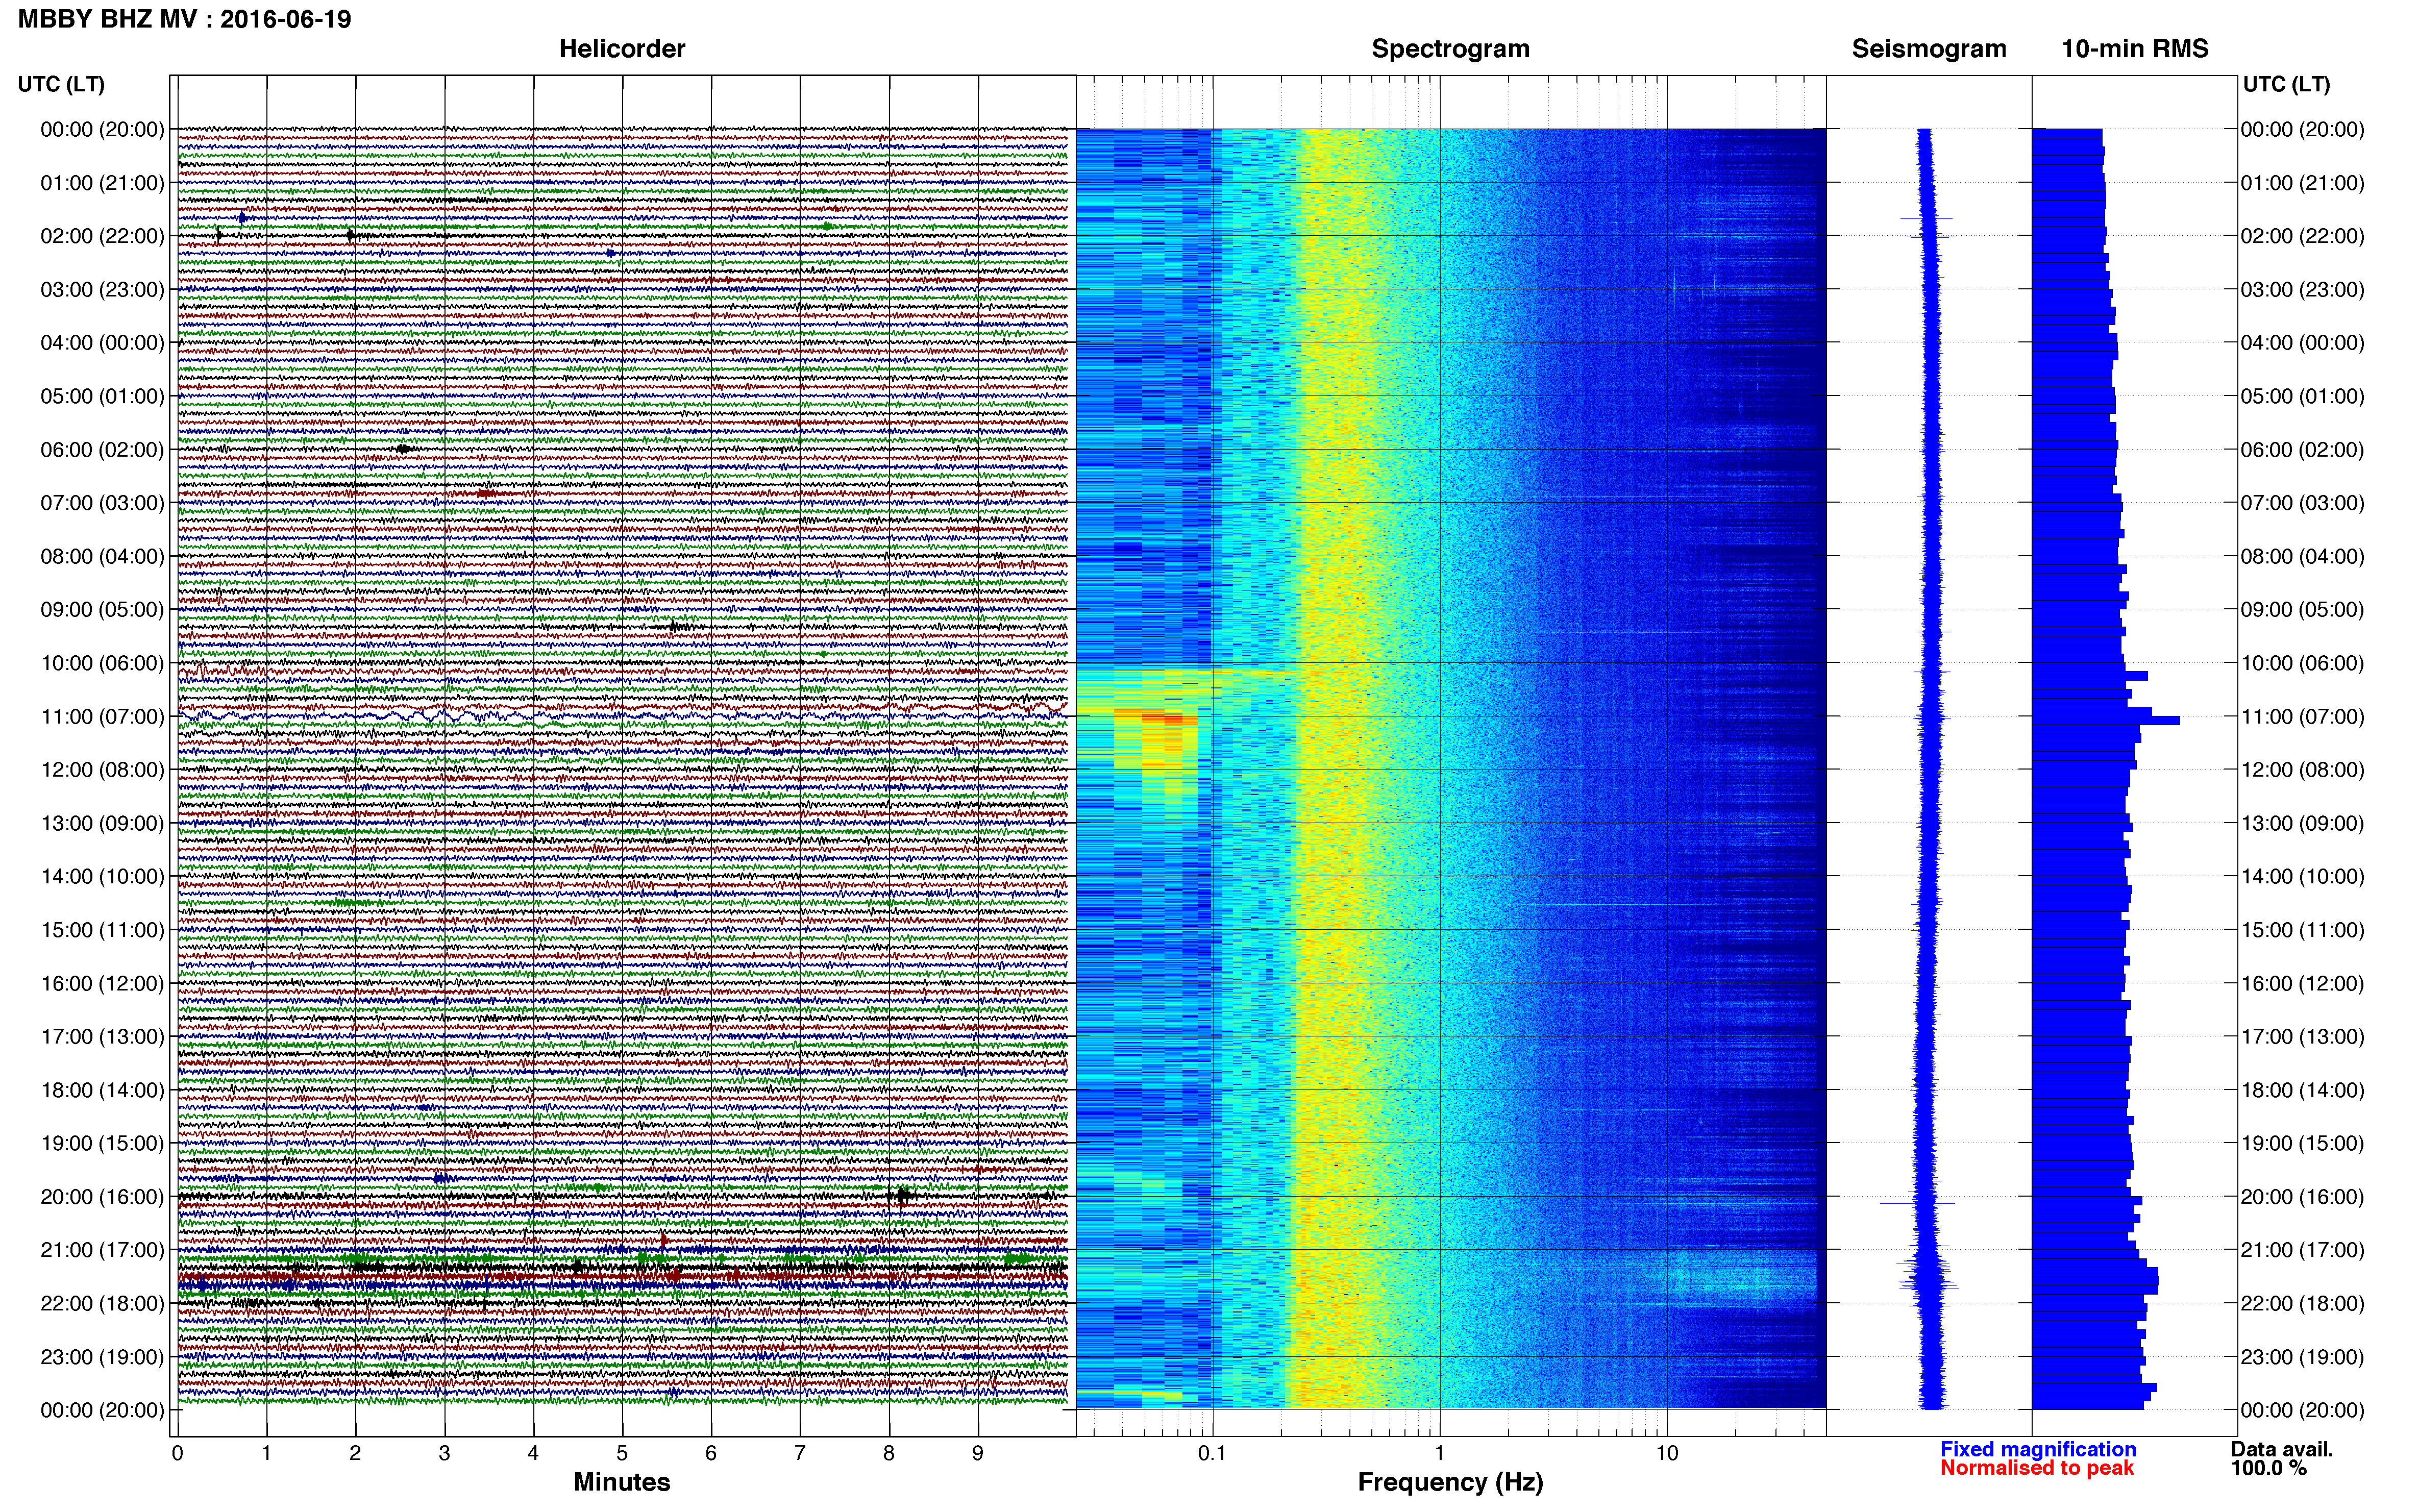Click left time label '22:00 (18:00)'
Viewport: 2419px width, 1512px height.
pyautogui.click(x=102, y=1304)
